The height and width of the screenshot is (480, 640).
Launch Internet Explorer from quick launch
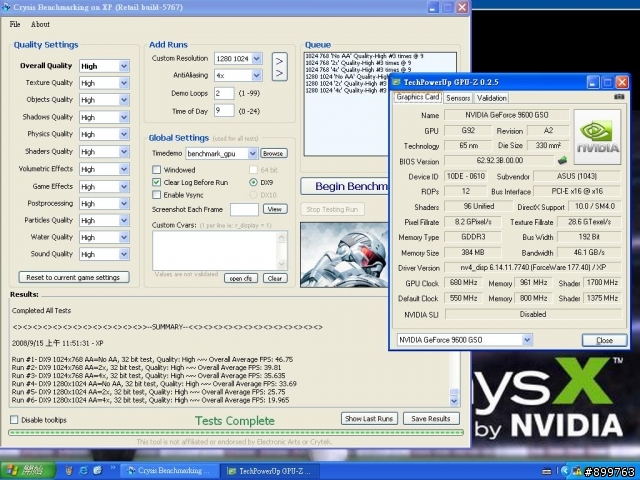coord(83,471)
